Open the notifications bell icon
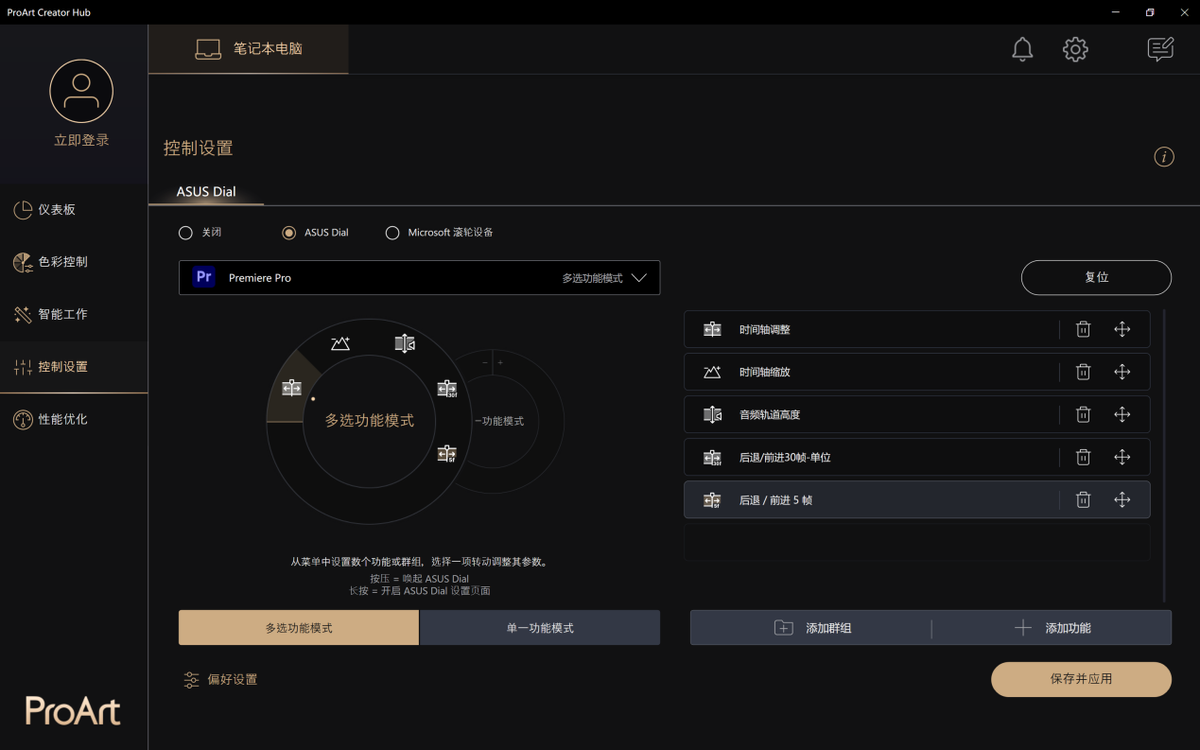The image size is (1200, 750). 1022,49
